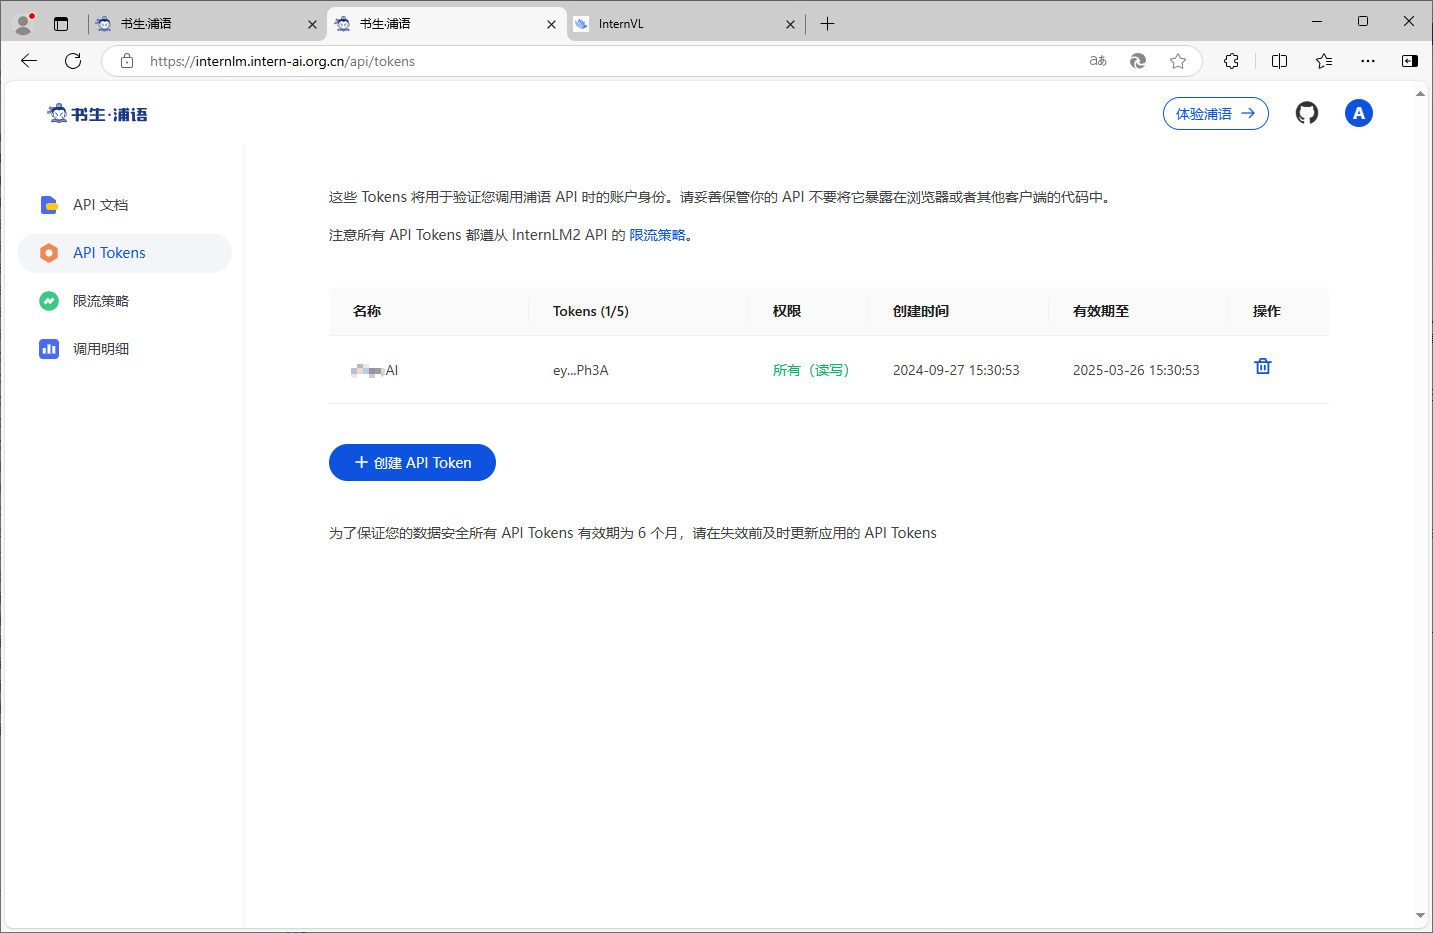The width and height of the screenshot is (1433, 933).
Task: Switch to the first 书生·浦语 tab
Action: click(x=207, y=24)
